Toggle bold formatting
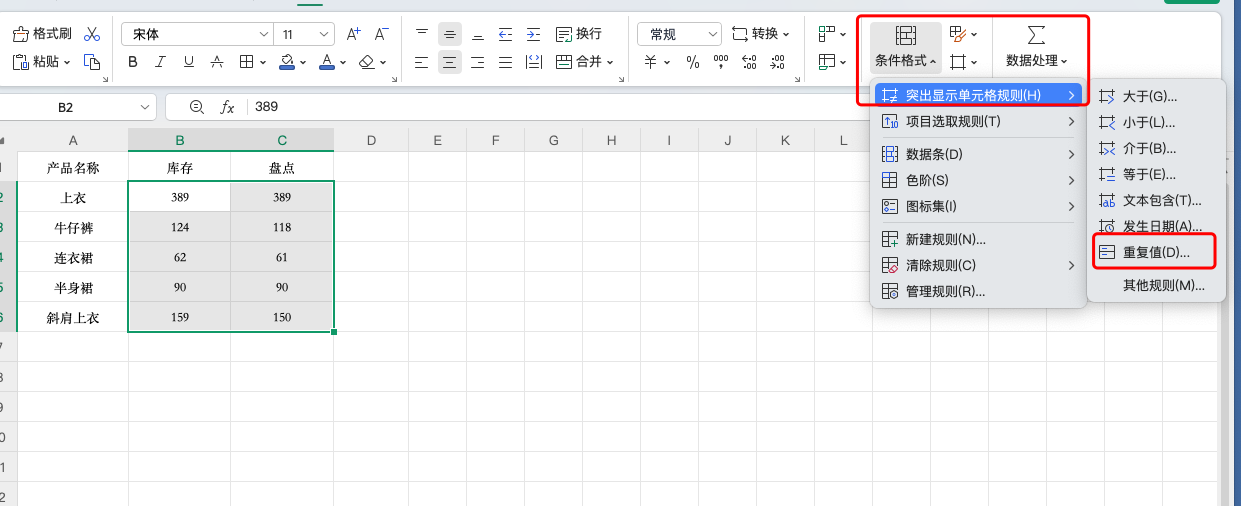 (133, 62)
